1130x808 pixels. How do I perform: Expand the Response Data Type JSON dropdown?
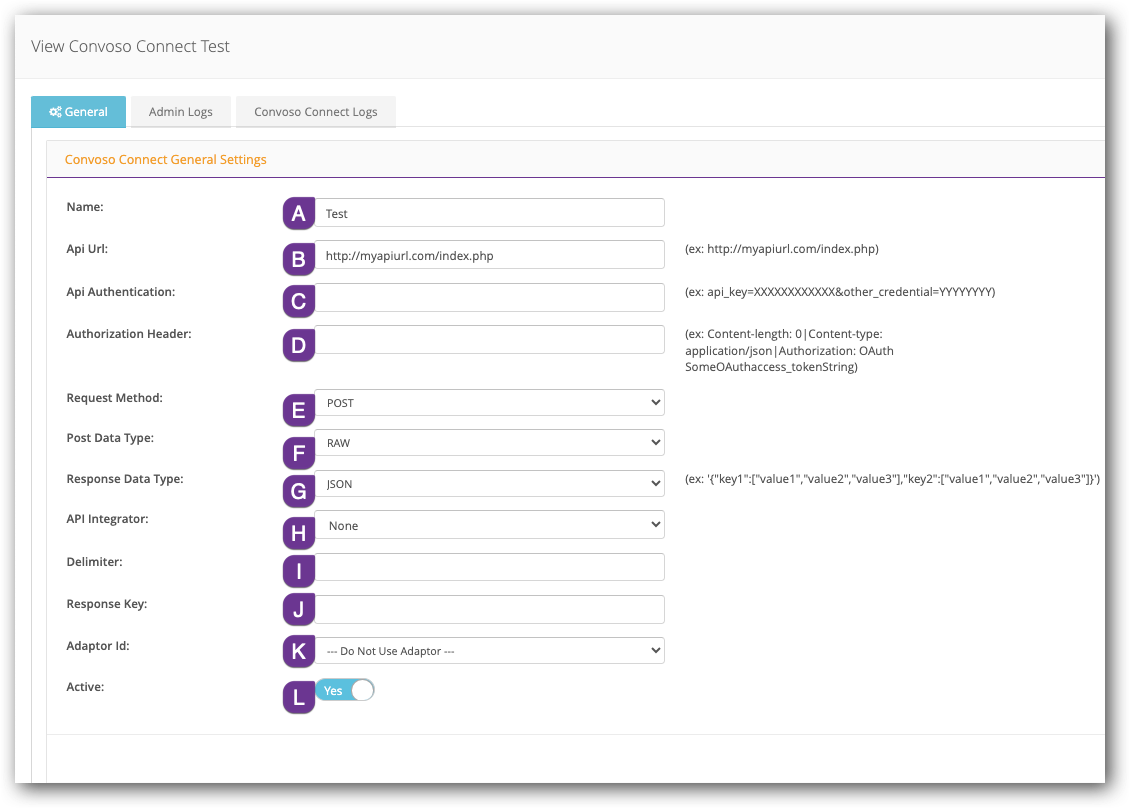[x=489, y=484]
